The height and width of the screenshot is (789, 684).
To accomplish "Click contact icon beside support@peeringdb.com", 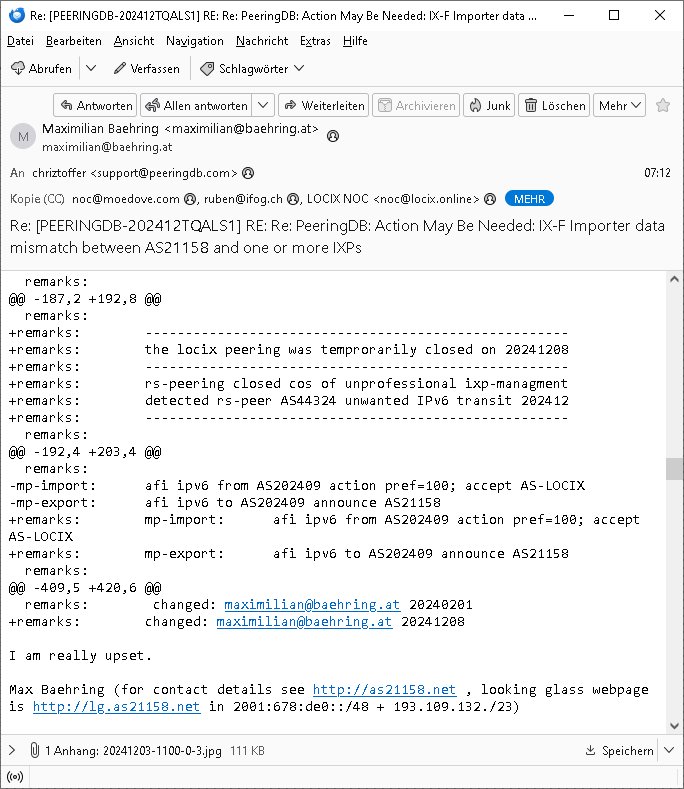I will tap(248, 172).
